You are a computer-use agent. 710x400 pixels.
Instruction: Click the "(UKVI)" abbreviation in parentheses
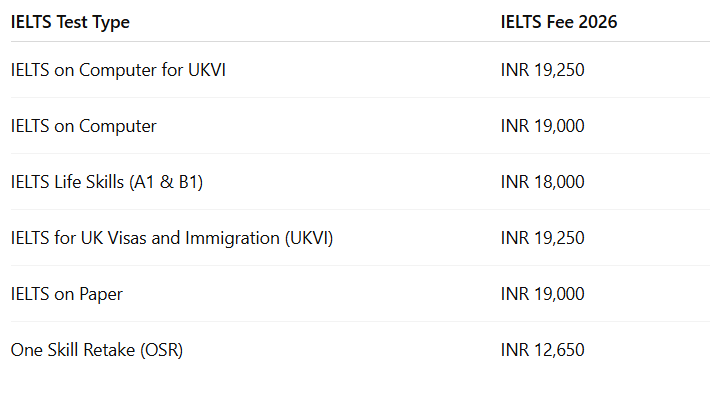tap(309, 238)
